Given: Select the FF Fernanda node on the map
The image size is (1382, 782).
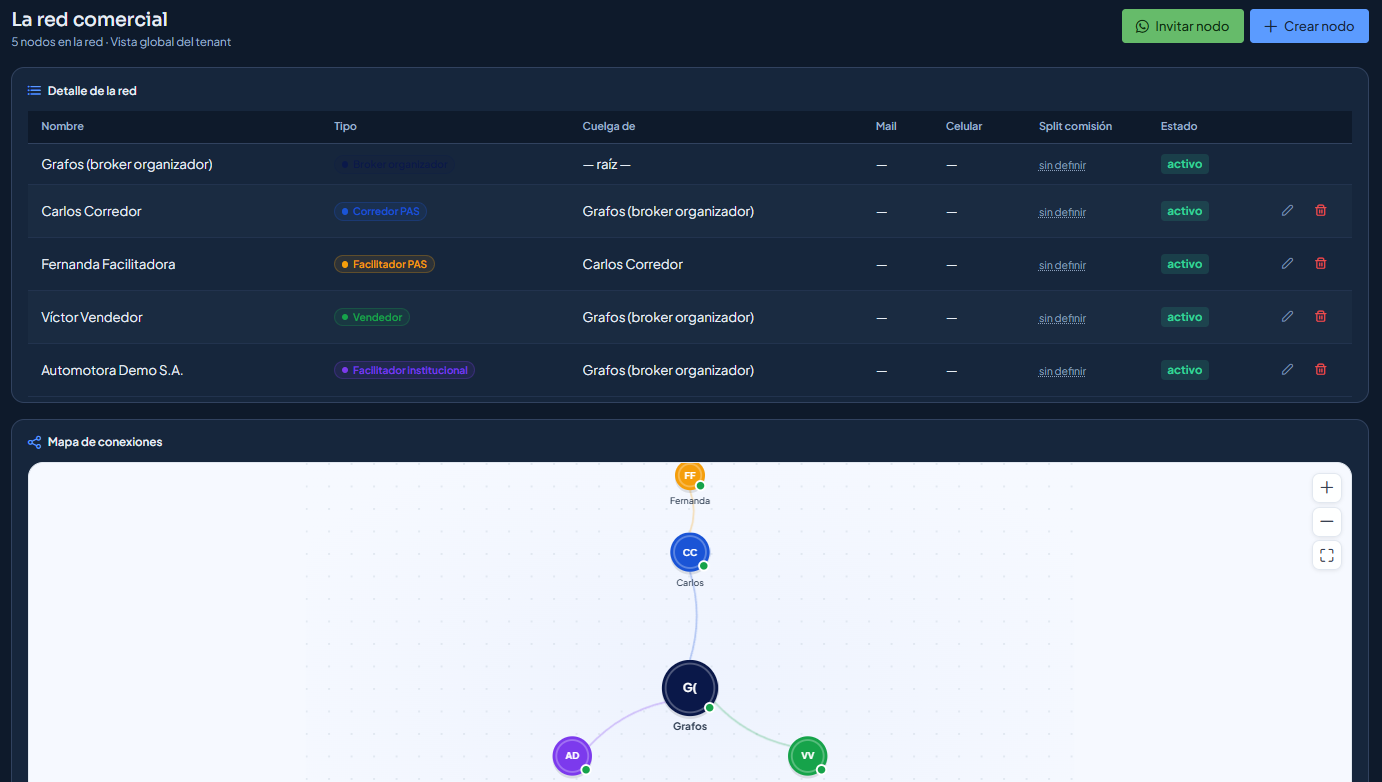Looking at the screenshot, I should (690, 476).
